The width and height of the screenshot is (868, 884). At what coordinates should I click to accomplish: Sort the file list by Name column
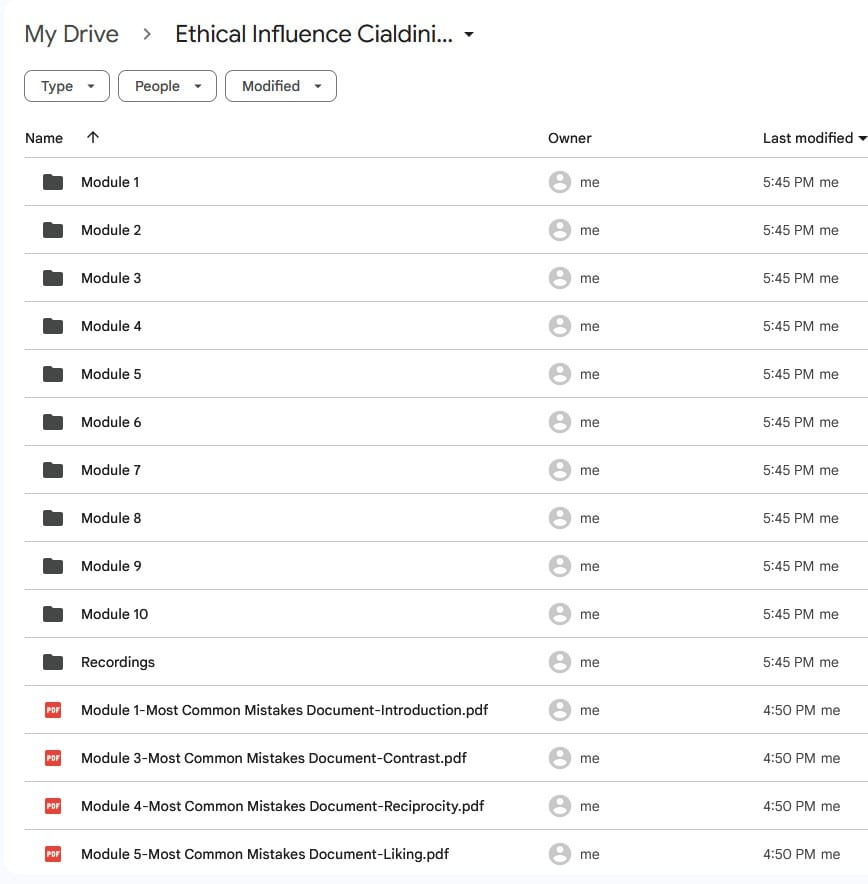coord(44,138)
